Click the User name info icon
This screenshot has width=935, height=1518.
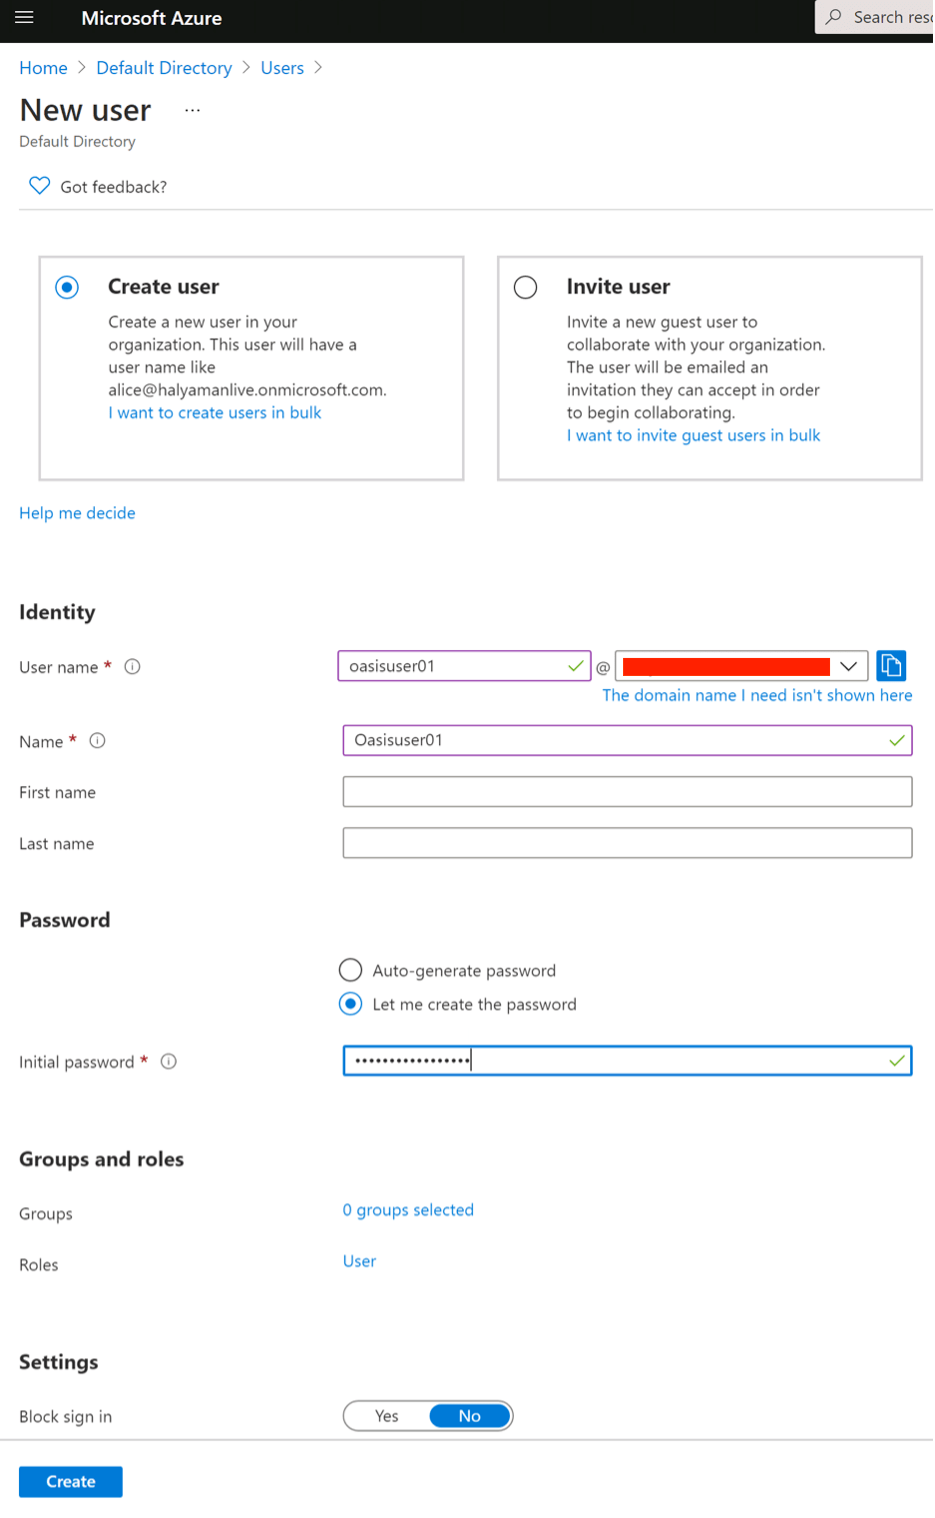click(x=132, y=667)
